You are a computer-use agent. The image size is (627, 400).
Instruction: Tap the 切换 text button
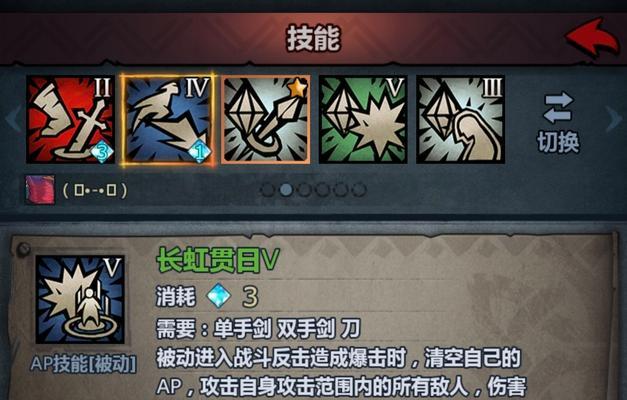pyautogui.click(x=558, y=142)
